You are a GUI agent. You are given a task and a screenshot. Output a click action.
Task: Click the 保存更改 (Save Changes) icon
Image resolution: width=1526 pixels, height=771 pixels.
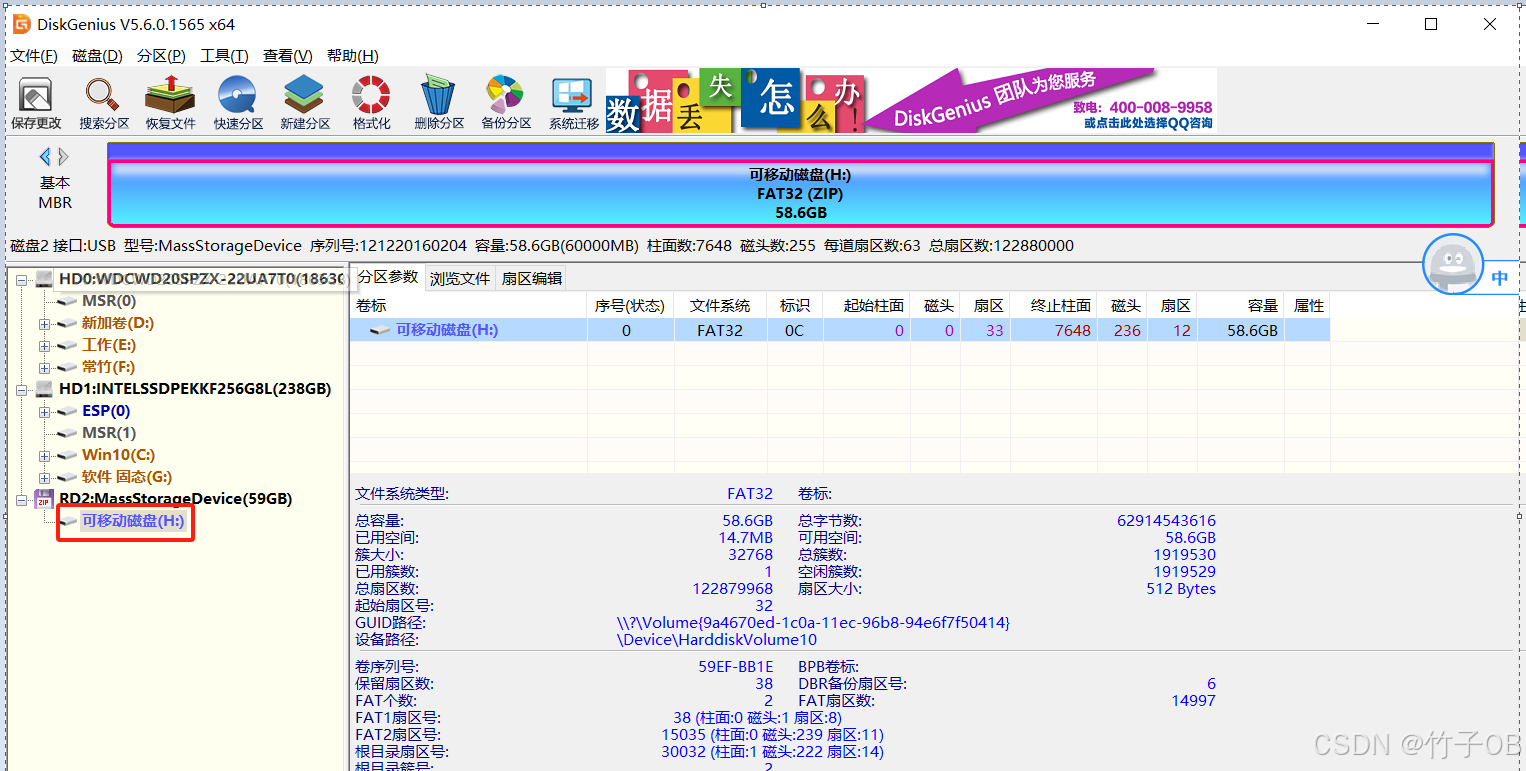tap(34, 100)
